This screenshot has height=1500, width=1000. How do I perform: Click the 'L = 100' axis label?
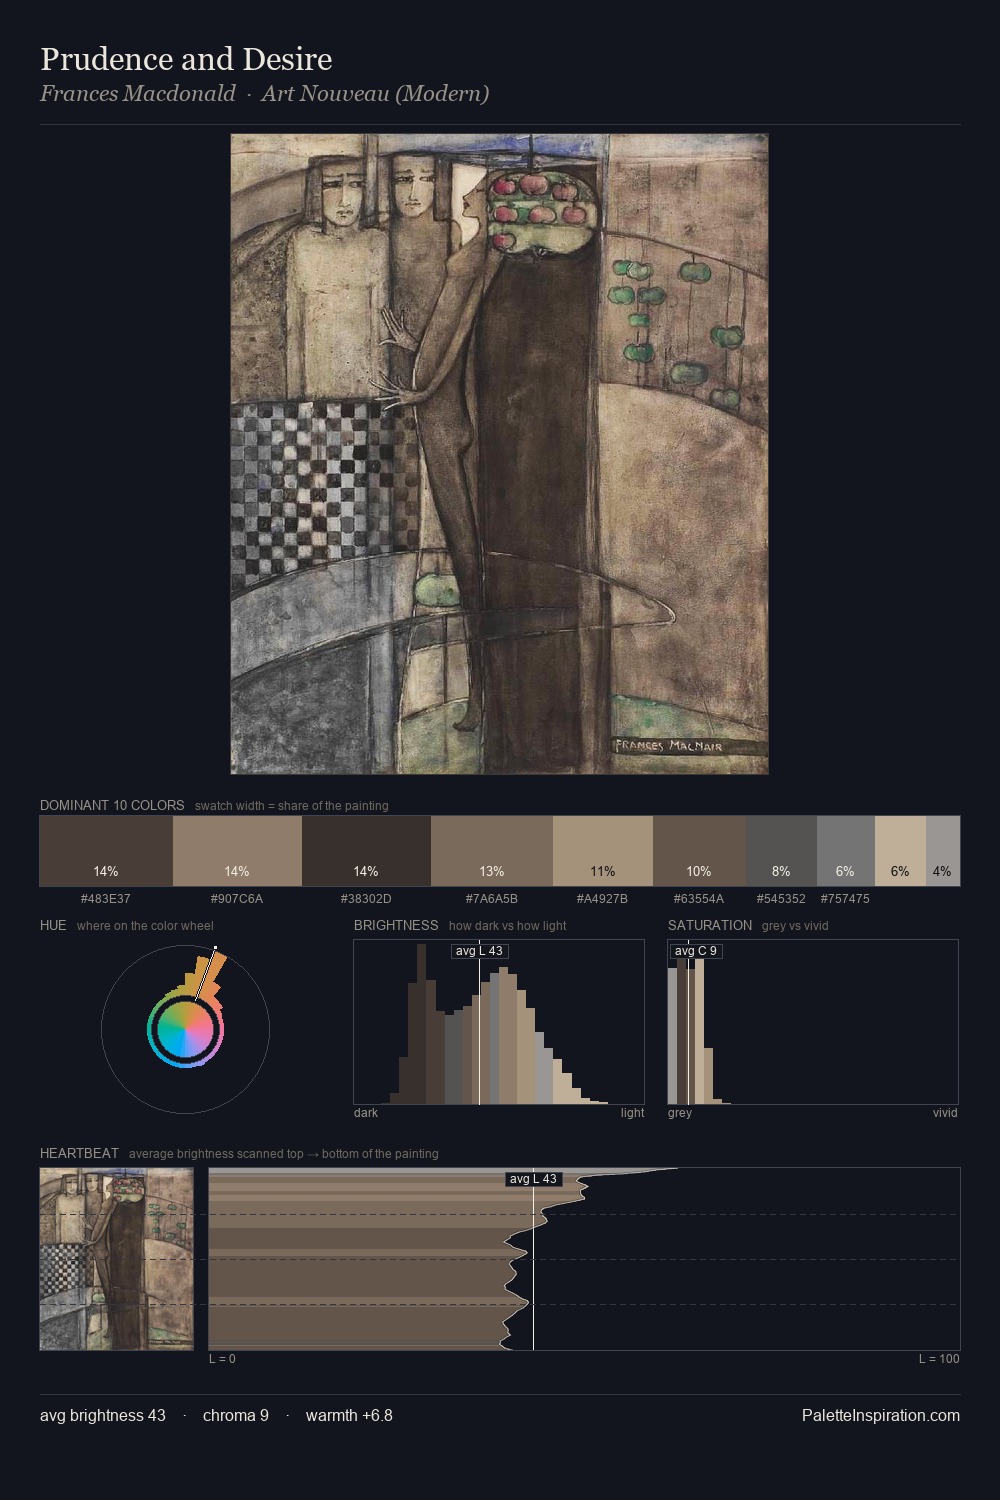(x=939, y=1358)
